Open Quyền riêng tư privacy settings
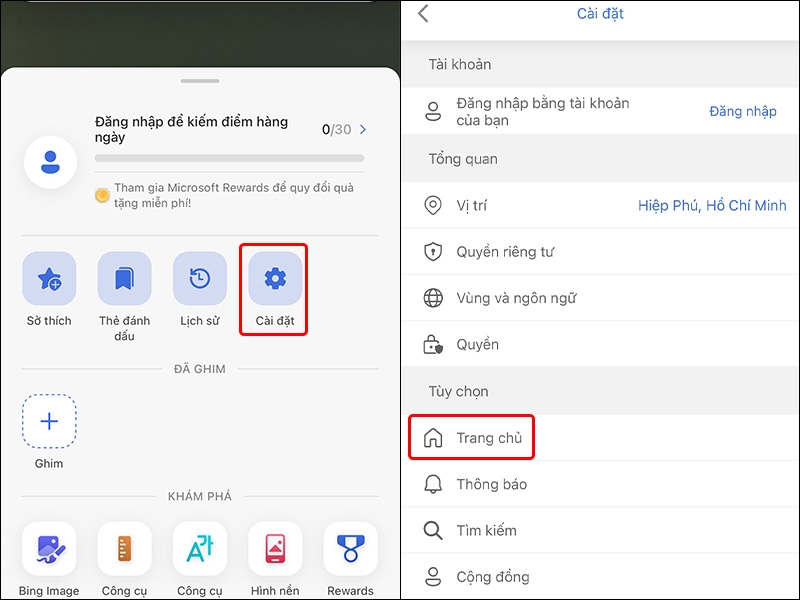 coord(601,252)
